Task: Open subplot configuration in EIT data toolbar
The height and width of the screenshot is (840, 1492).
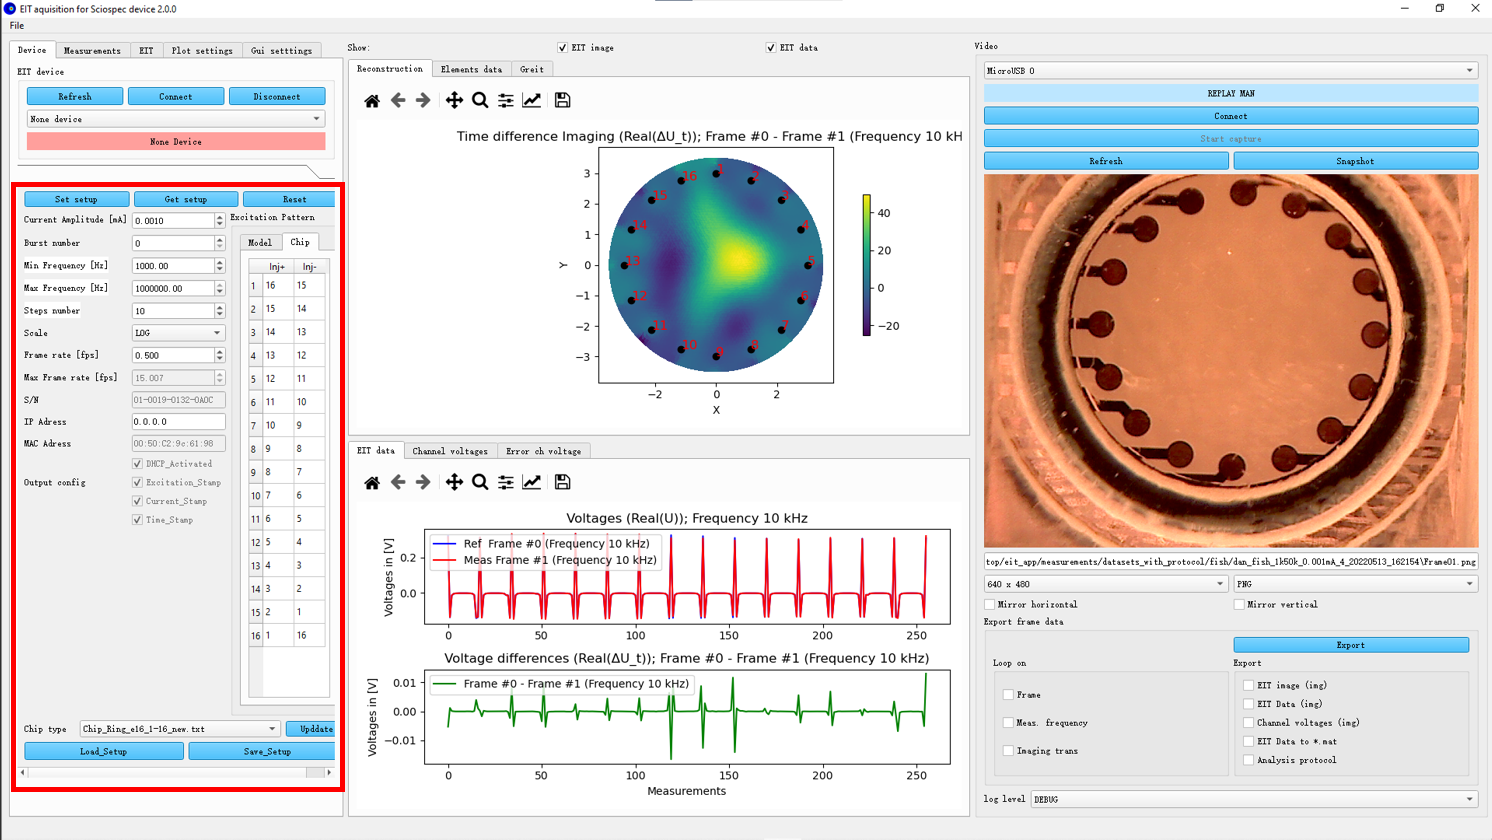Action: 506,482
